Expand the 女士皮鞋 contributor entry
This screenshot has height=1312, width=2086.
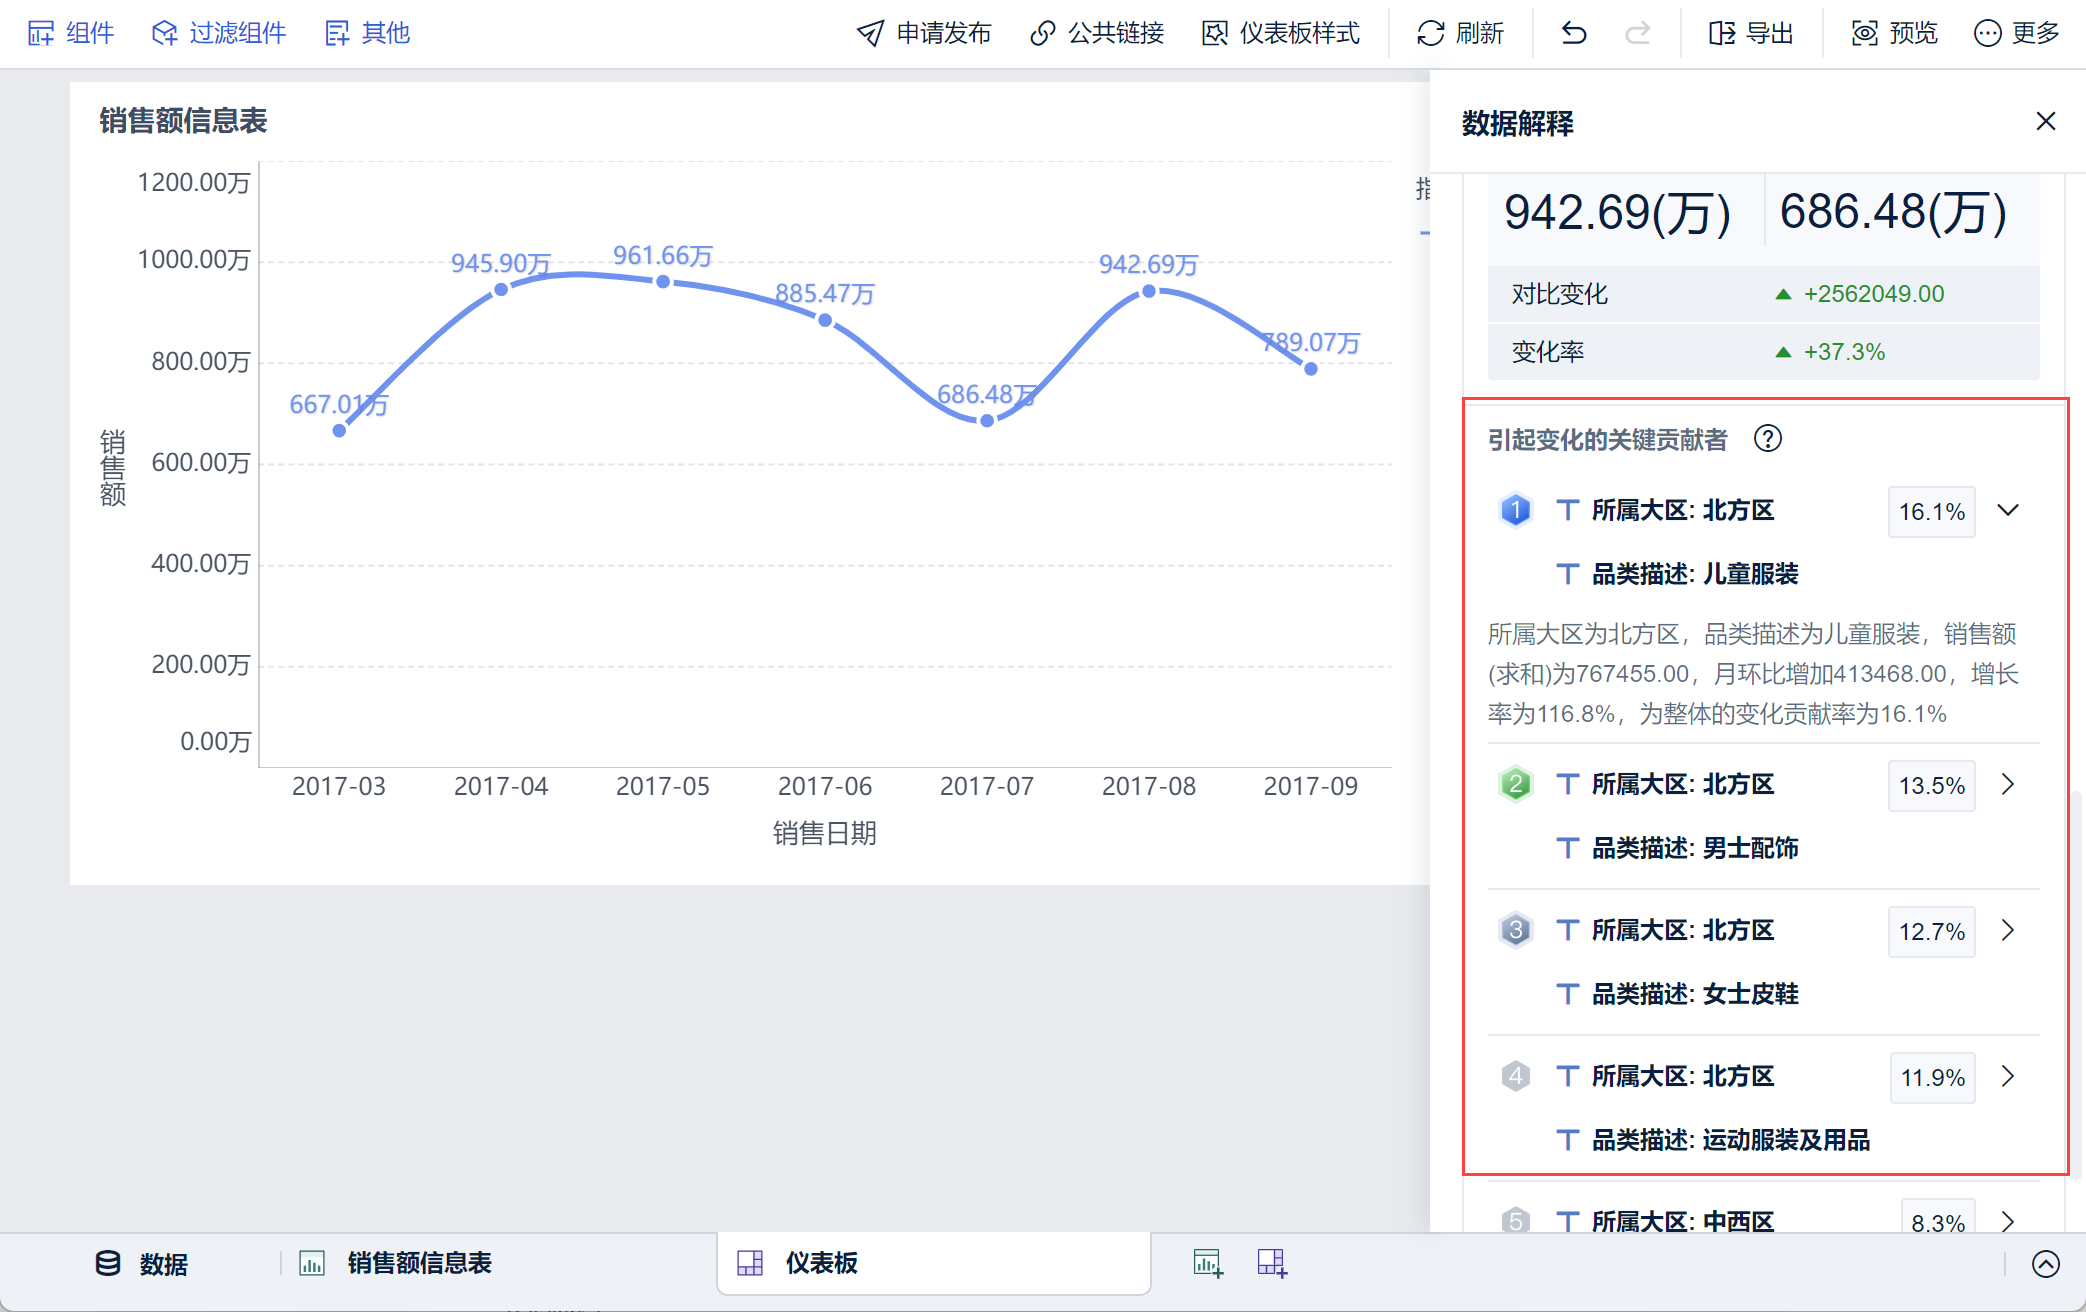coord(2007,931)
